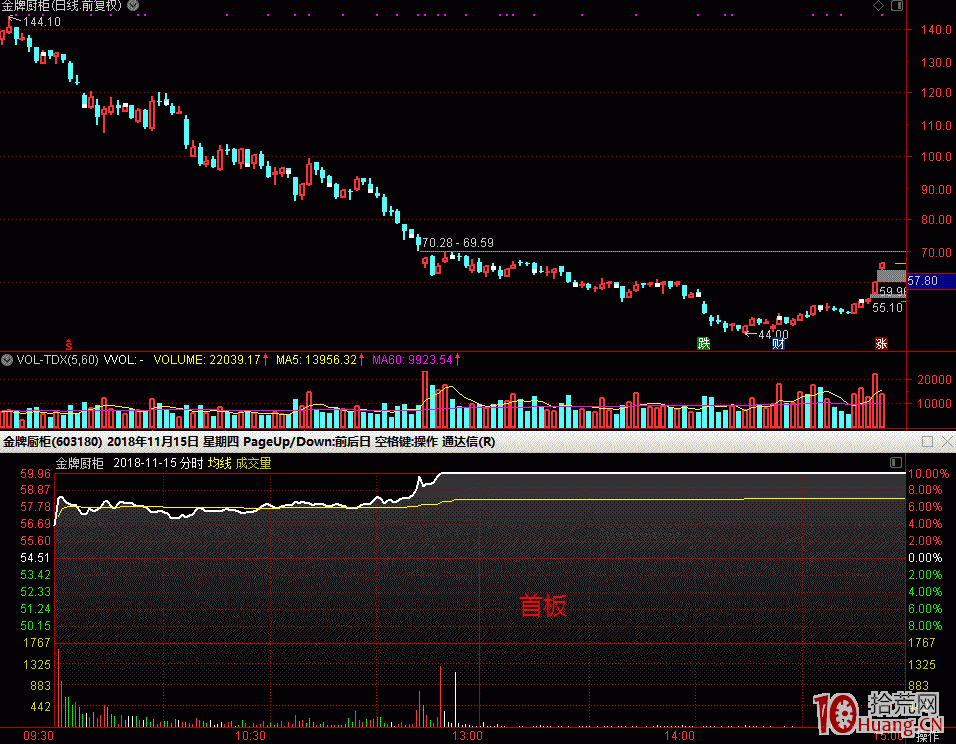Toggle the panel icon in intraday header
This screenshot has width=956, height=744.
click(895, 463)
